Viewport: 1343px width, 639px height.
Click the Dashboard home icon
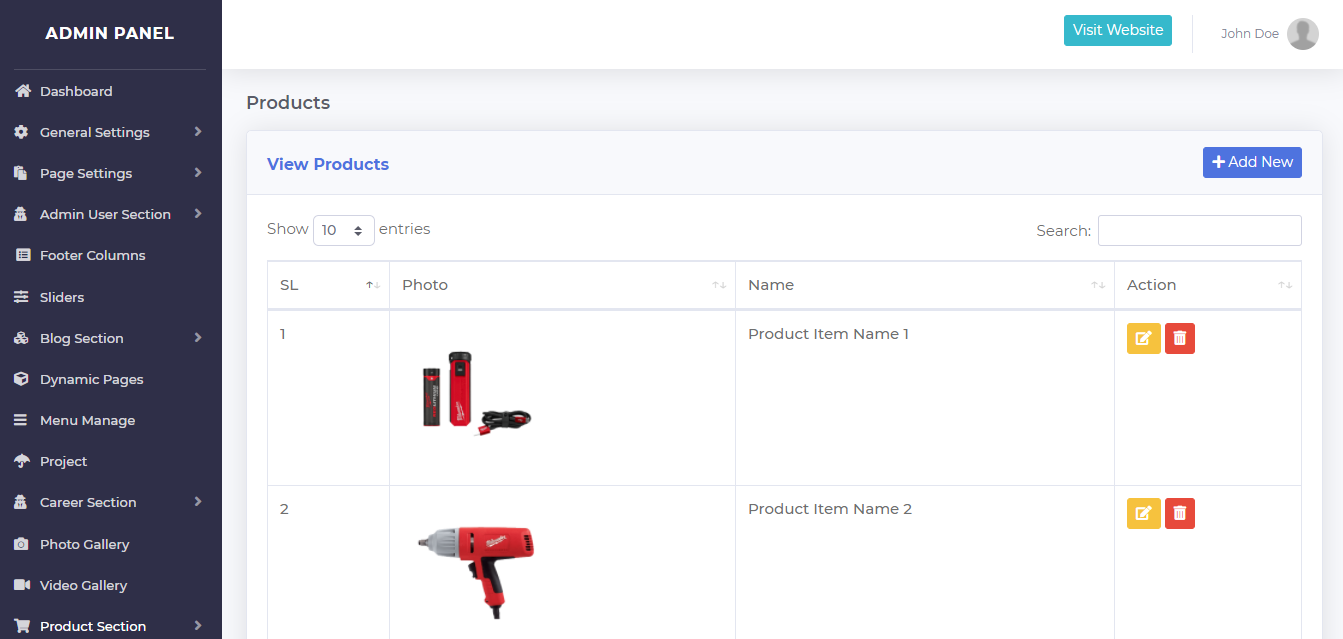[x=22, y=91]
